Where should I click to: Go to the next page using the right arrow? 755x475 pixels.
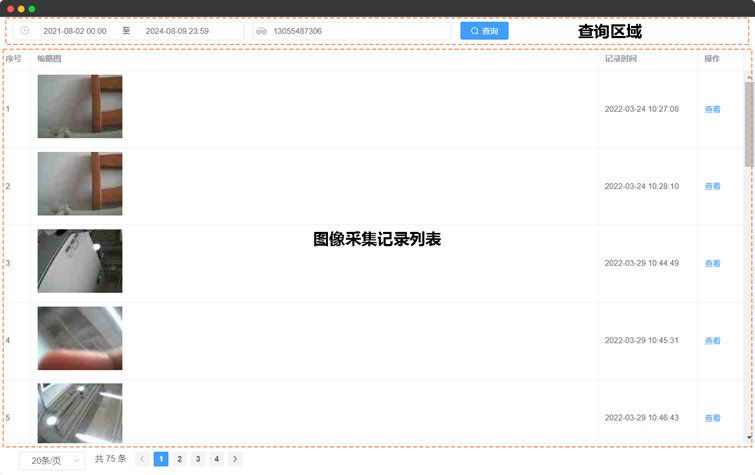click(x=235, y=459)
